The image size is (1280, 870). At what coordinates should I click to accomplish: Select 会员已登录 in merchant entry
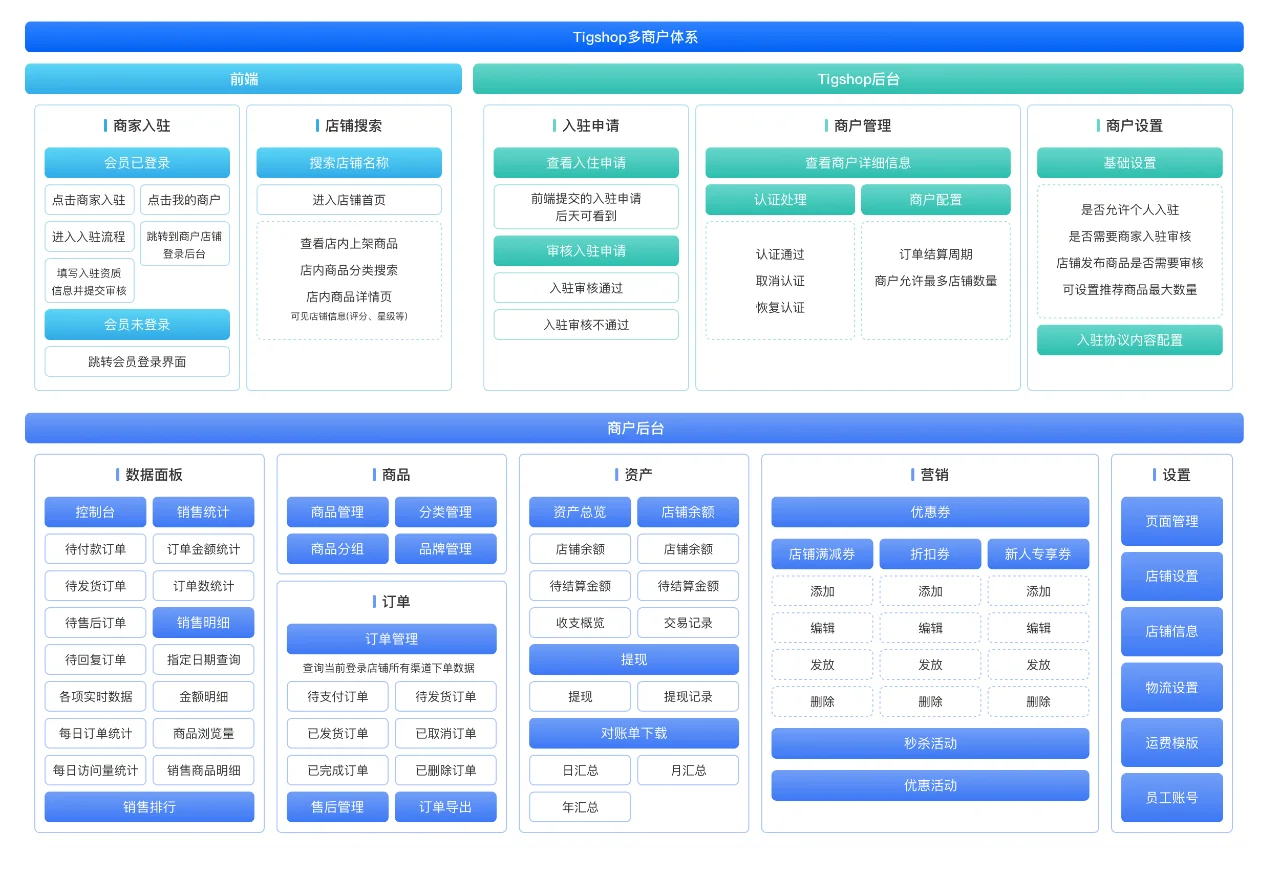(x=136, y=162)
